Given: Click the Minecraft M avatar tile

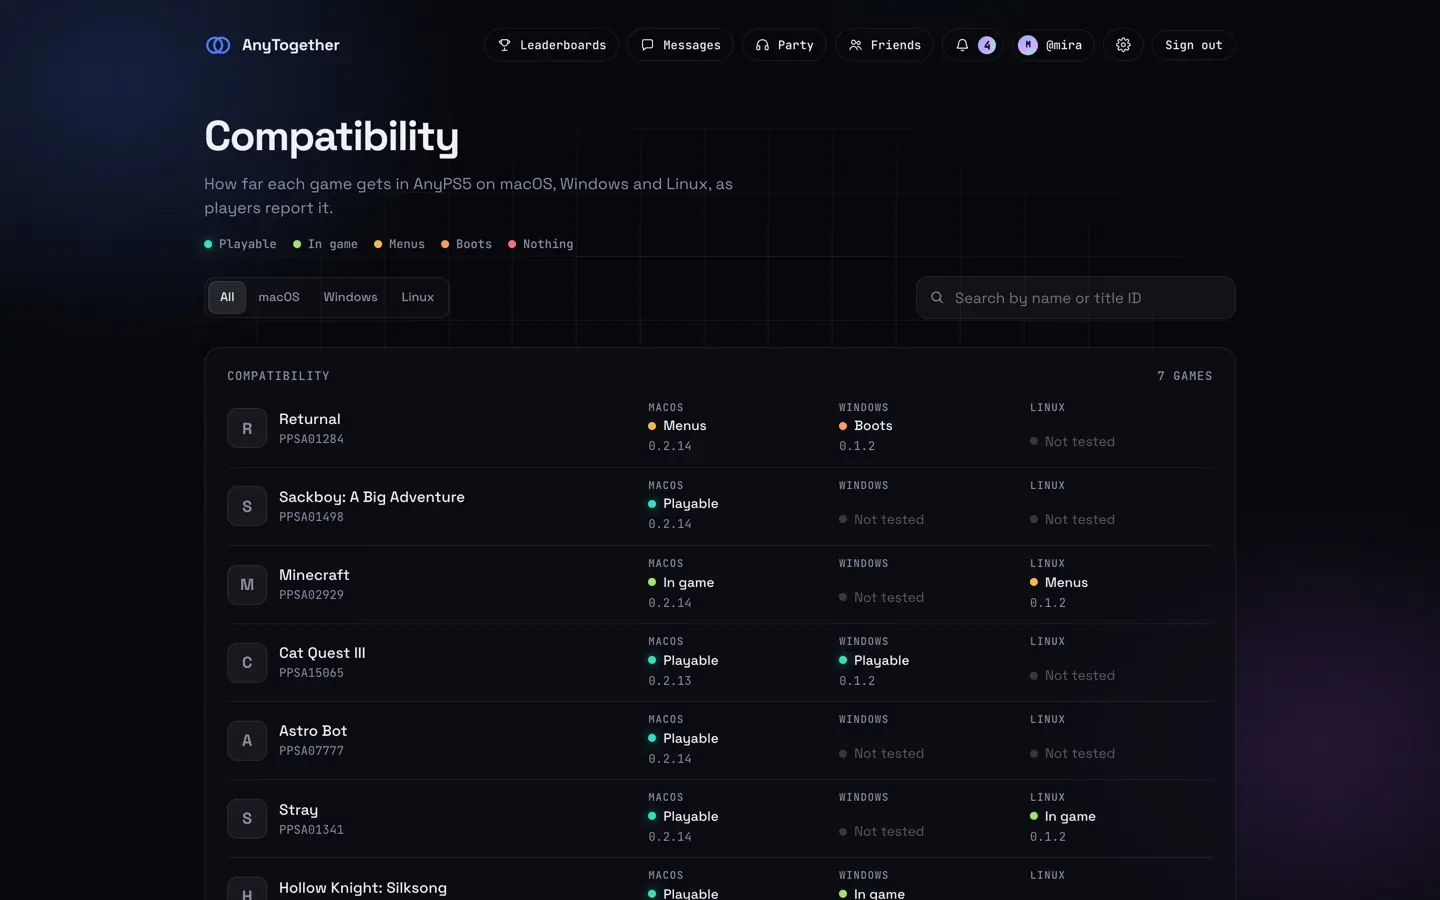Looking at the screenshot, I should pyautogui.click(x=247, y=584).
